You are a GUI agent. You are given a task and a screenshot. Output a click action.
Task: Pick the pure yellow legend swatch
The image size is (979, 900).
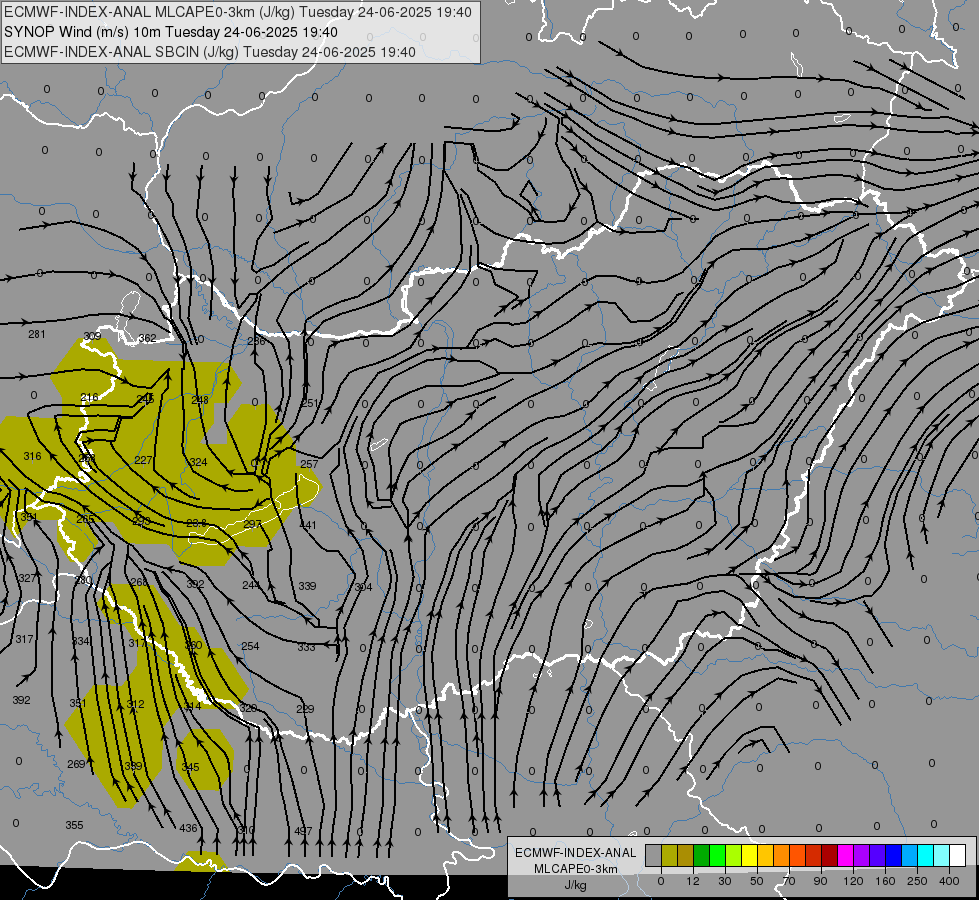tap(749, 855)
